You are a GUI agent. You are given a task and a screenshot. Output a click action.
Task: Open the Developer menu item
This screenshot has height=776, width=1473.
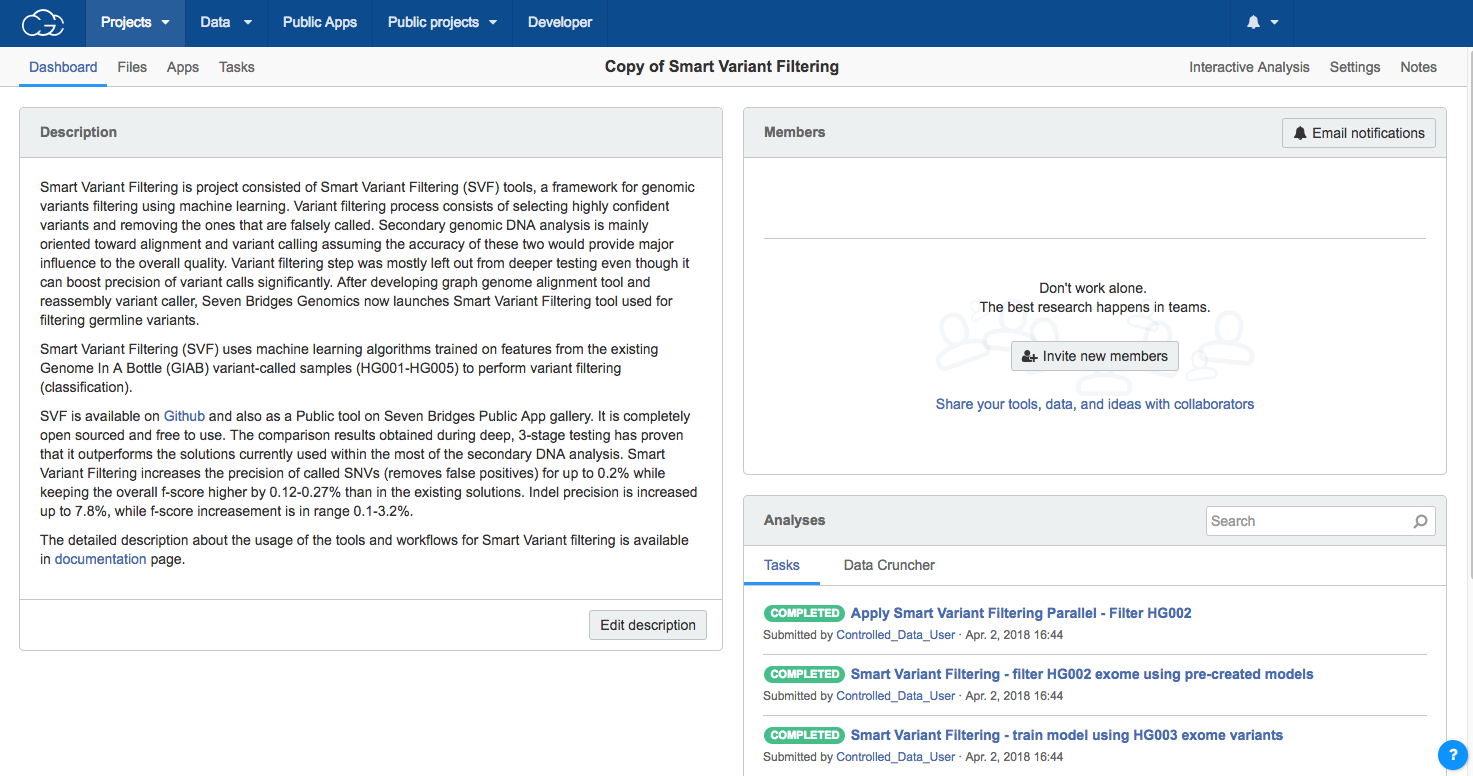coord(560,22)
